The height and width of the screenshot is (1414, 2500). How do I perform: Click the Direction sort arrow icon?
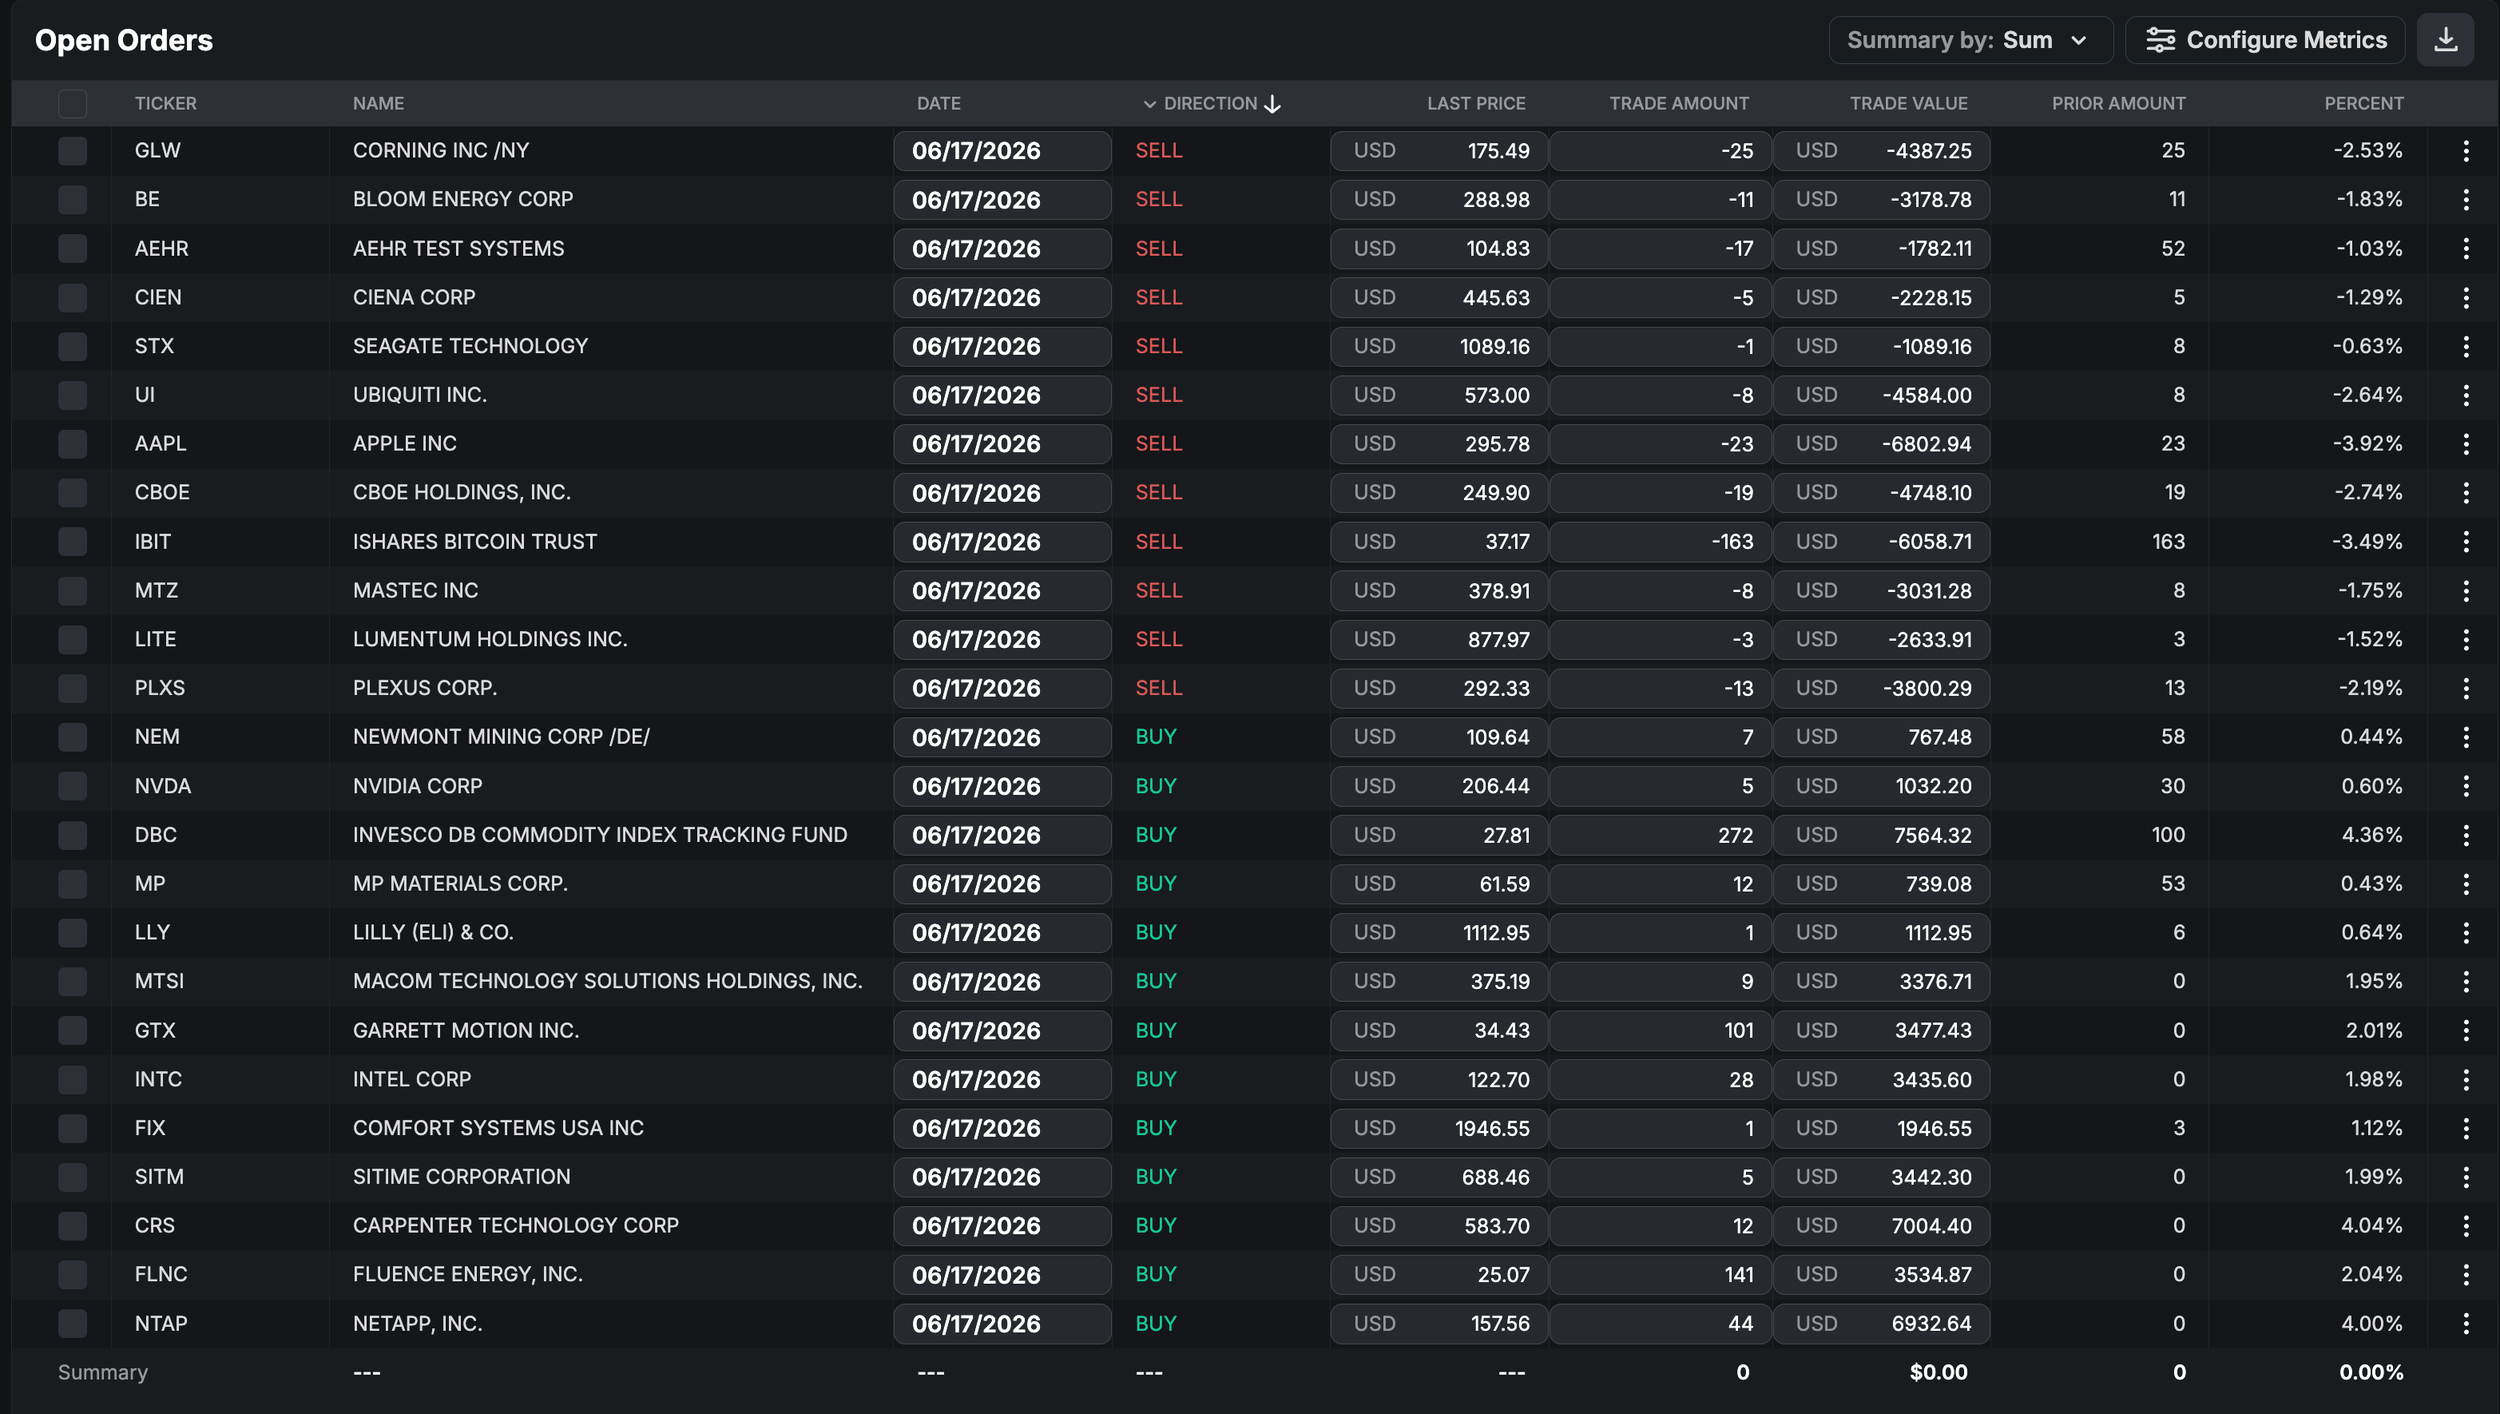[1272, 104]
